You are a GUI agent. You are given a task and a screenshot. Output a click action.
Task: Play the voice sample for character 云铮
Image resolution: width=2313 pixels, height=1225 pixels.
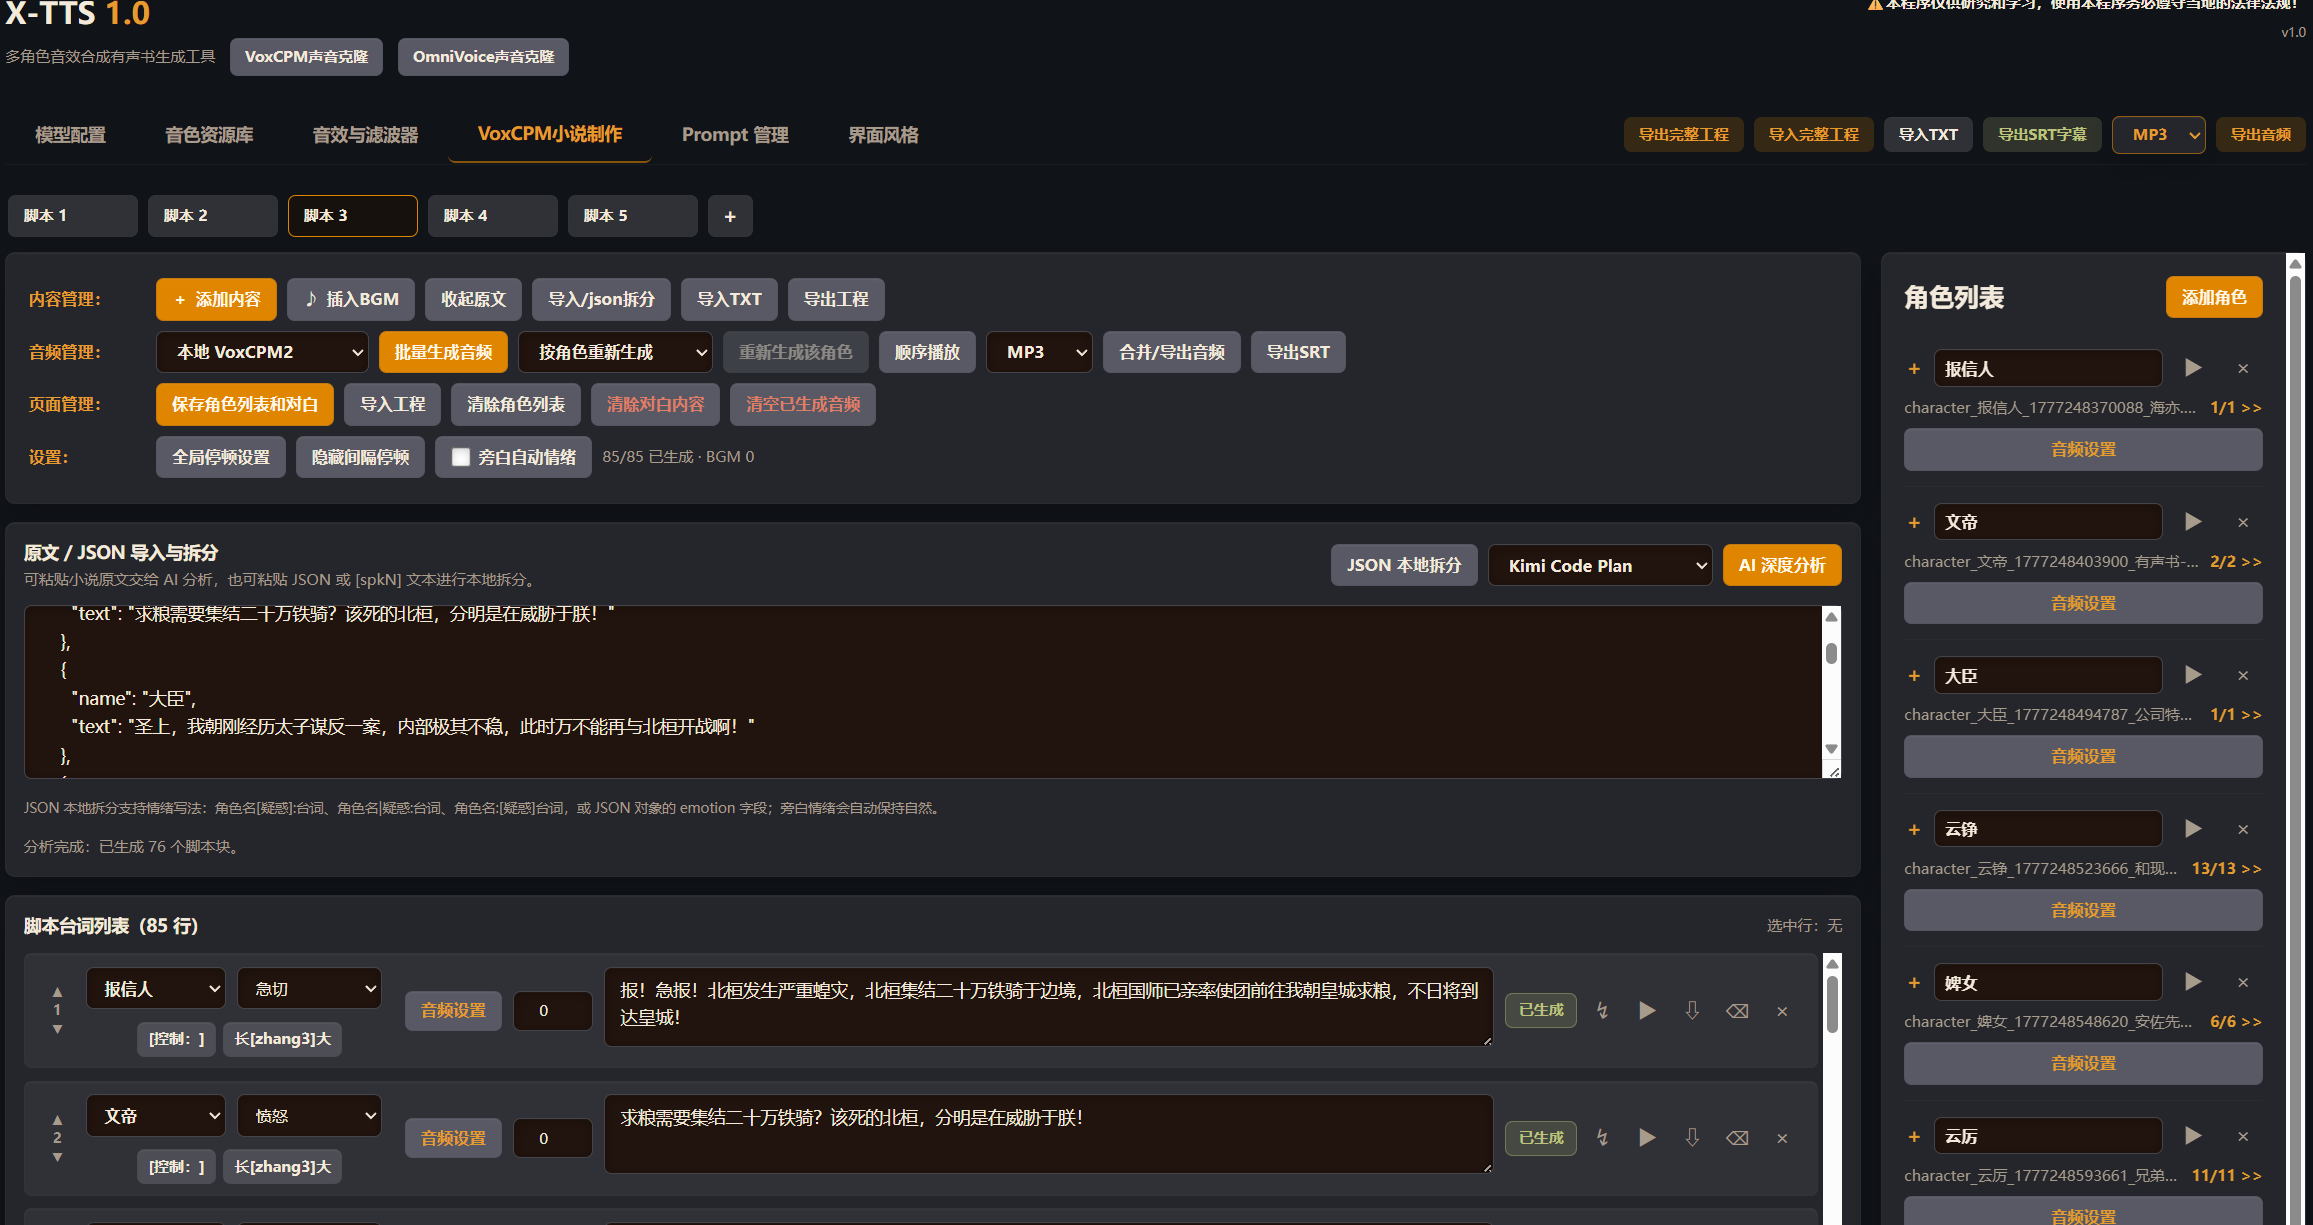(2193, 829)
